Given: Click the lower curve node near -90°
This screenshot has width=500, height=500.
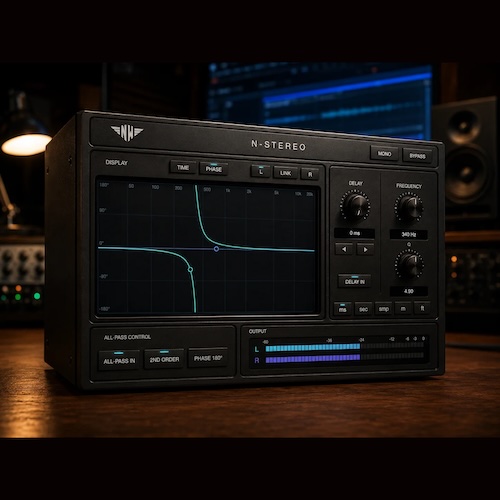Looking at the screenshot, I should tap(190, 269).
